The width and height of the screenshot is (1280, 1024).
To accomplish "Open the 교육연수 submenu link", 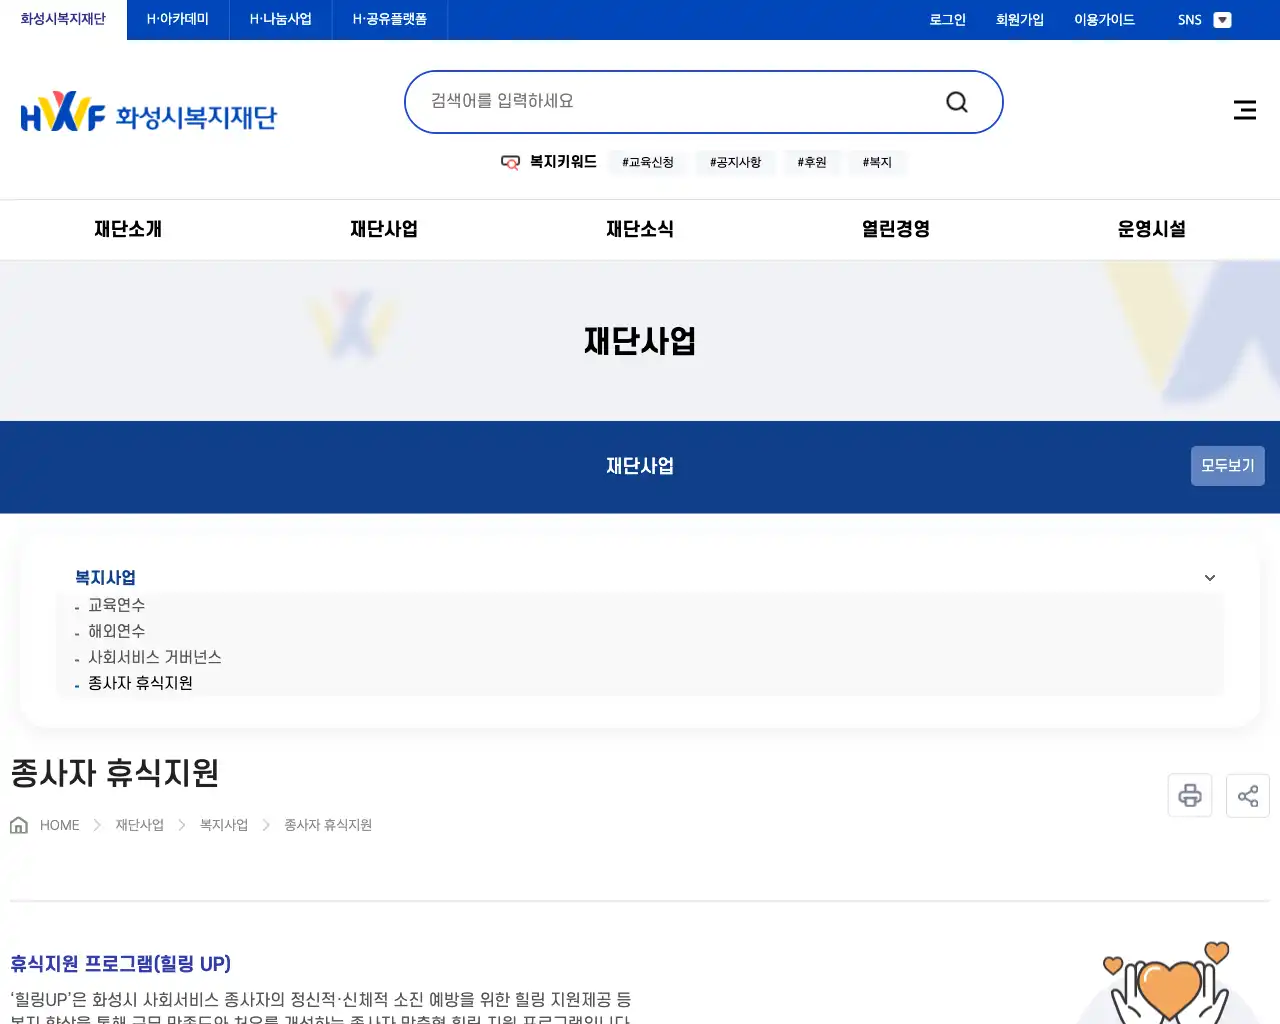I will click(x=116, y=605).
